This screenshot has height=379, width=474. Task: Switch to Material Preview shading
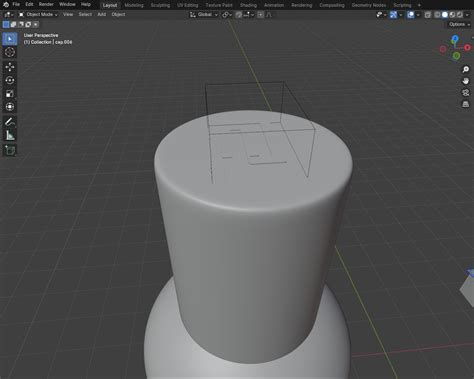pyautogui.click(x=452, y=15)
